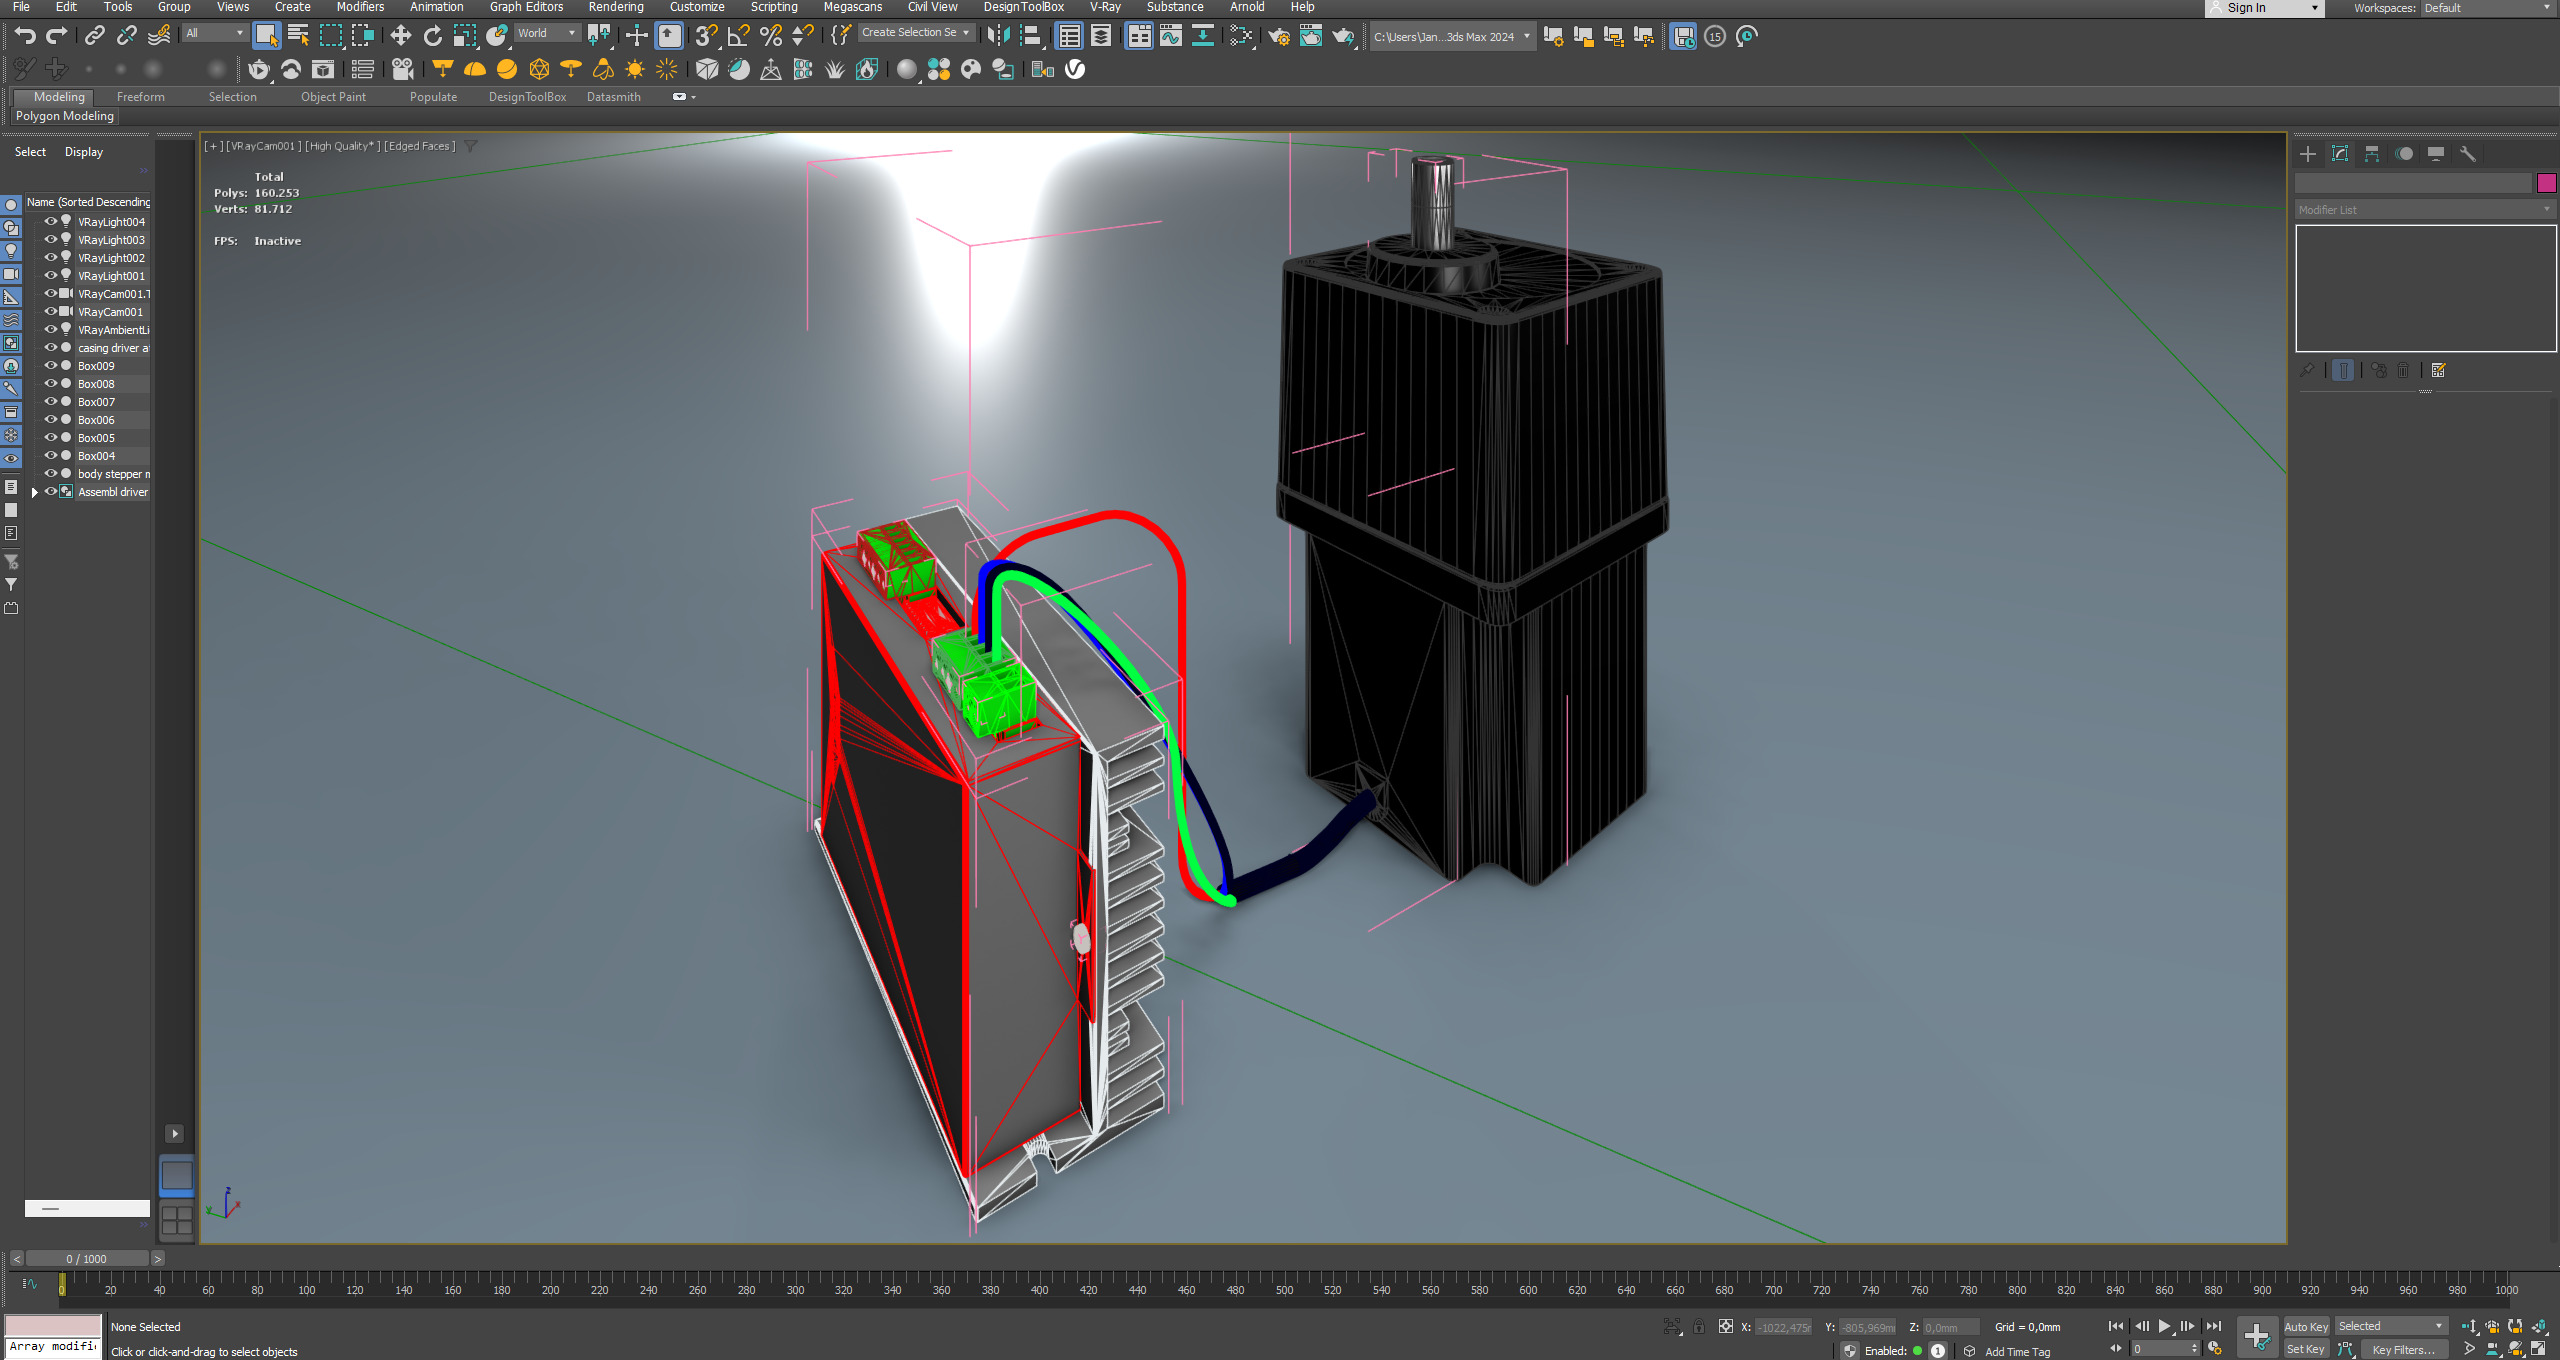Image resolution: width=2560 pixels, height=1360 pixels.
Task: Toggle the Selection Lock padlock icon
Action: [x=1699, y=1327]
